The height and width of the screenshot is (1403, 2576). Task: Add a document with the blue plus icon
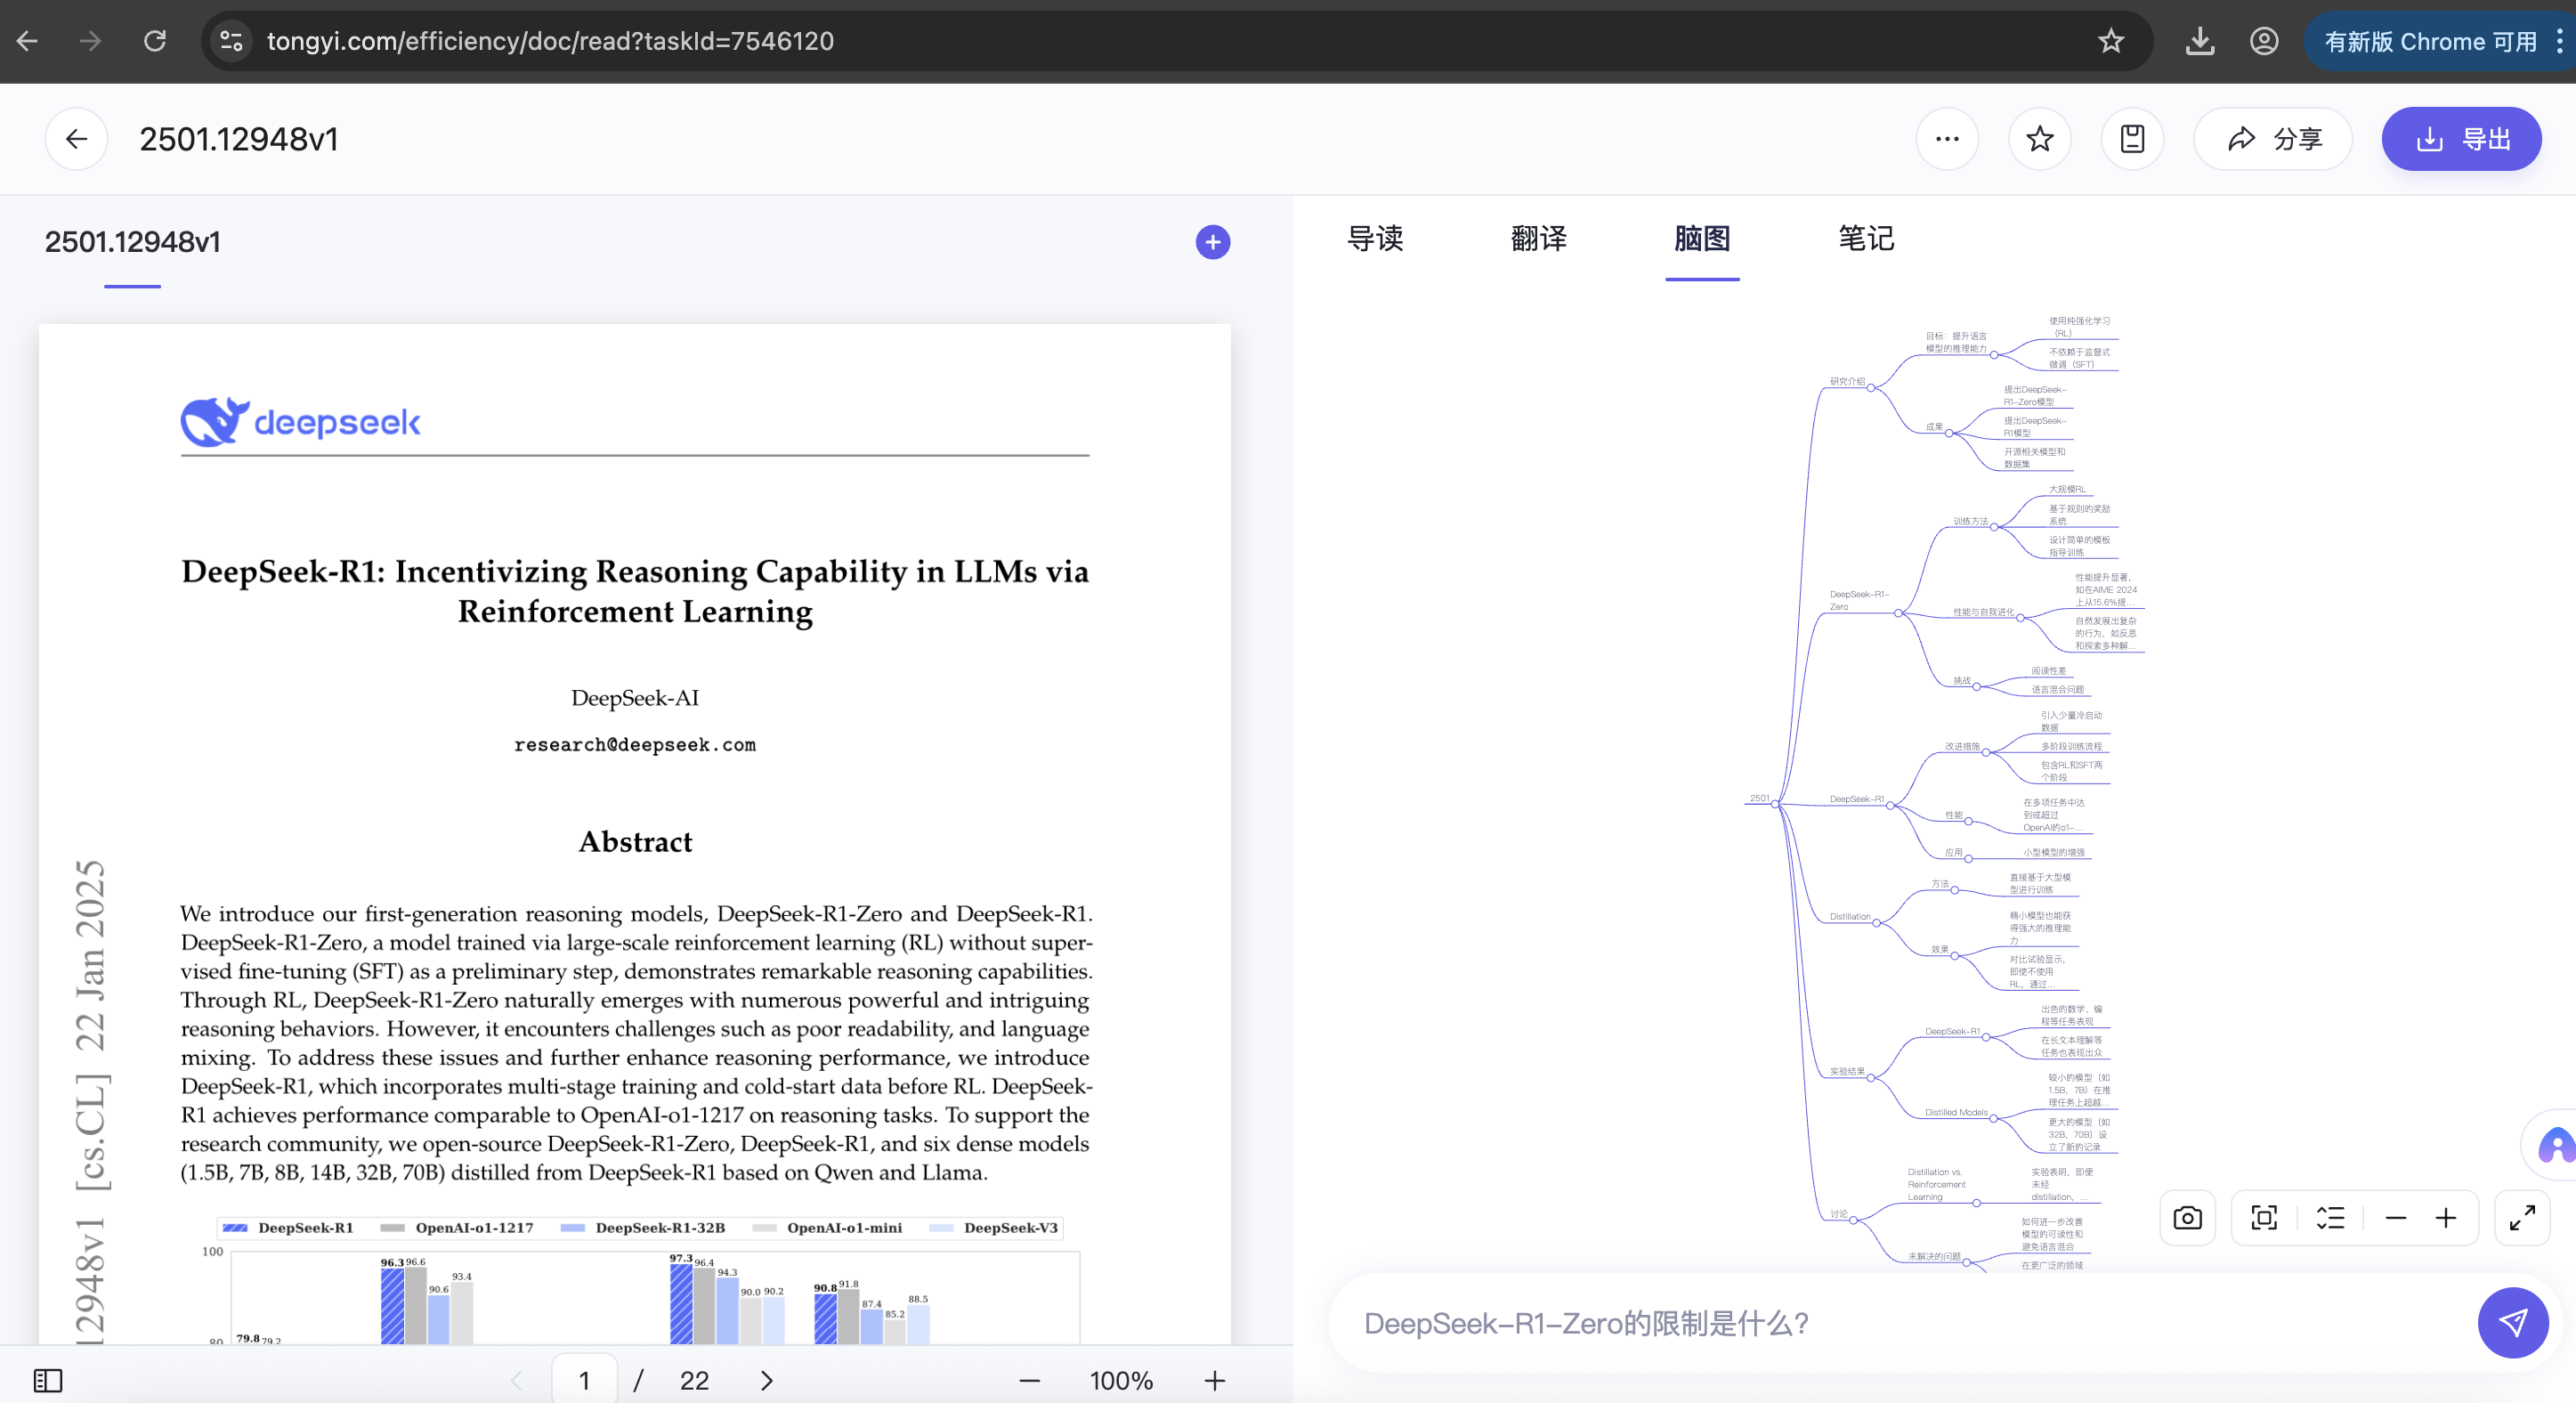(x=1212, y=242)
